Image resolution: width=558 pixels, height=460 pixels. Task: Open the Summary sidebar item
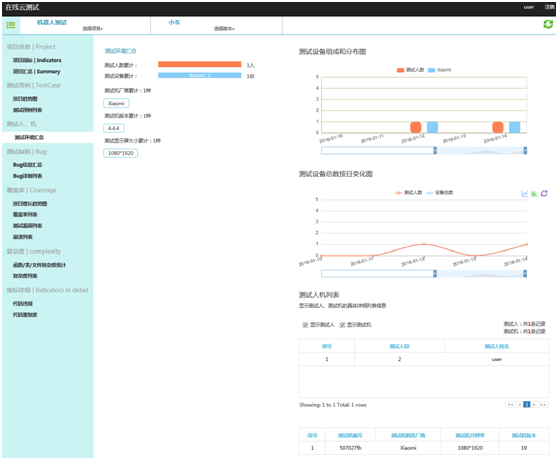37,72
